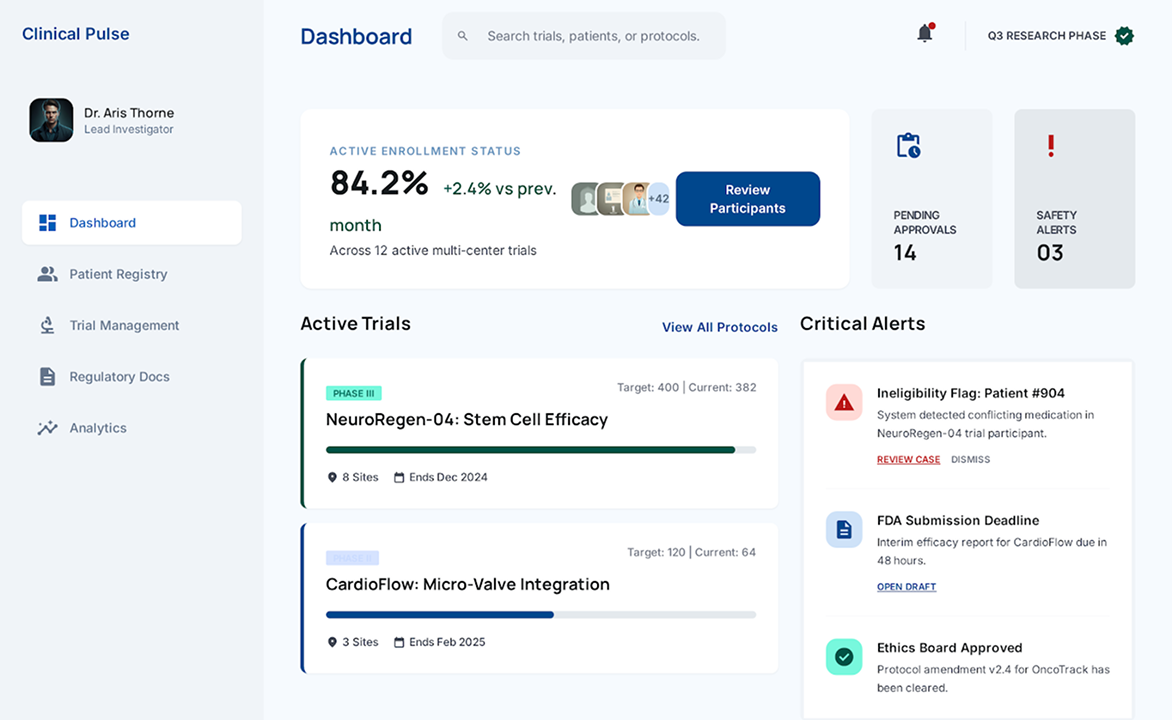Click the ineligibility warning triangle icon

tap(843, 402)
